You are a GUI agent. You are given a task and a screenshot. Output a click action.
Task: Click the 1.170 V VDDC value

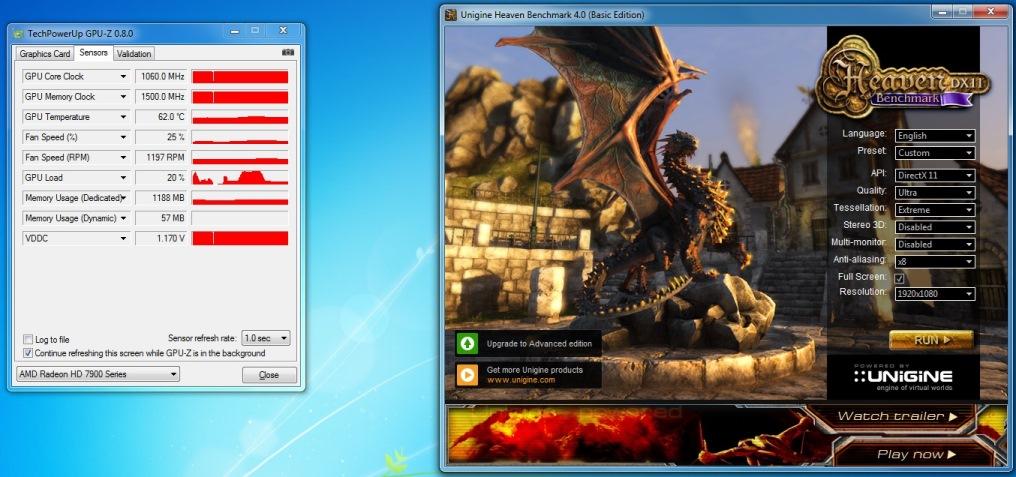tap(161, 238)
